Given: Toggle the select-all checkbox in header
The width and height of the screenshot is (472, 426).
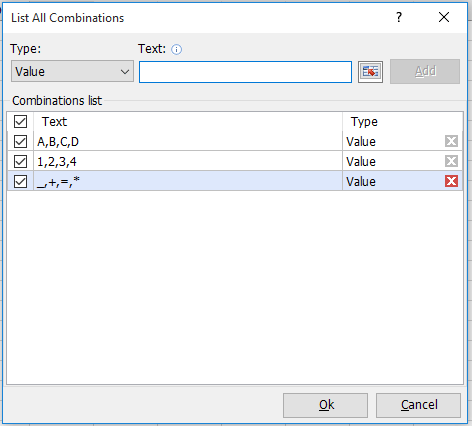Looking at the screenshot, I should 20,121.
